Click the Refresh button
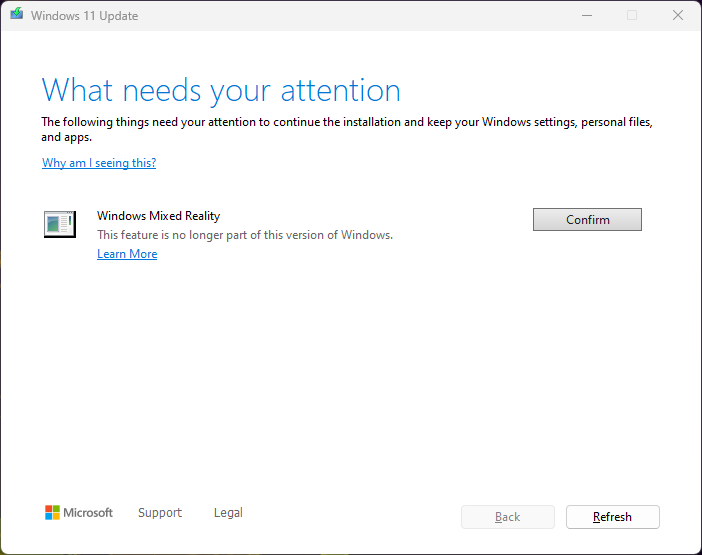Screen dimensions: 702x555 tap(612, 517)
